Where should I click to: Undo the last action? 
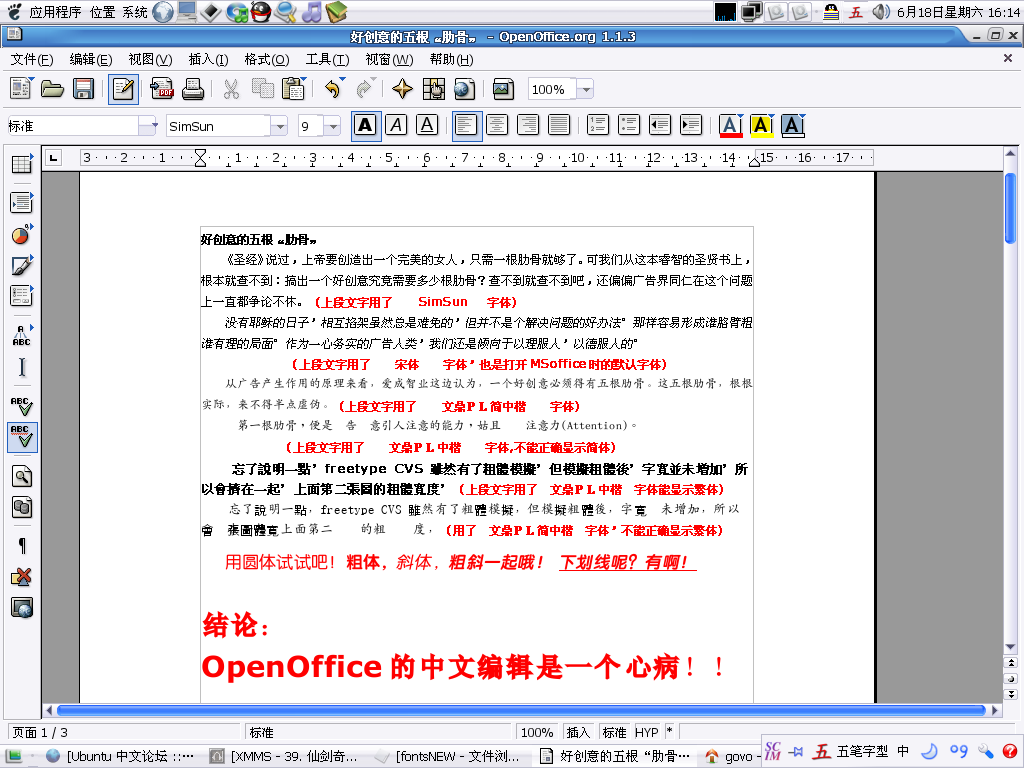click(332, 89)
